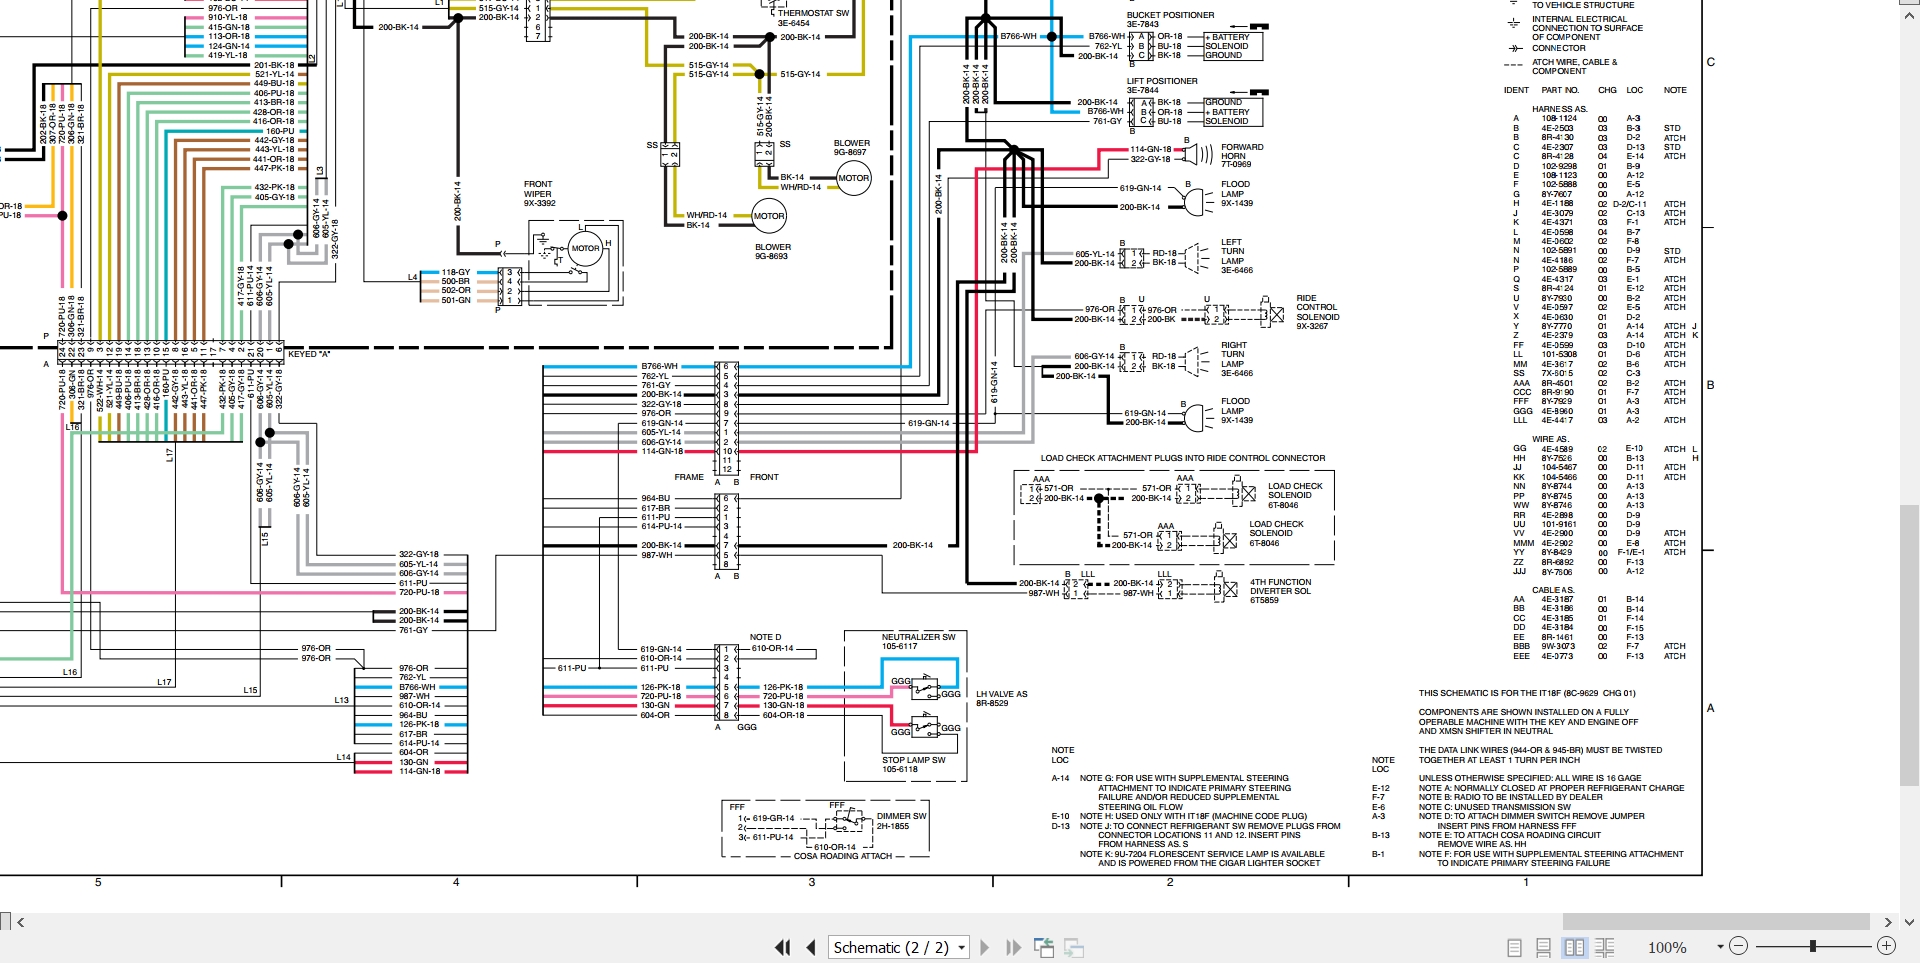Click the RIDE CONTROL SOLENOID label
Image resolution: width=1920 pixels, height=963 pixels.
click(x=1317, y=308)
